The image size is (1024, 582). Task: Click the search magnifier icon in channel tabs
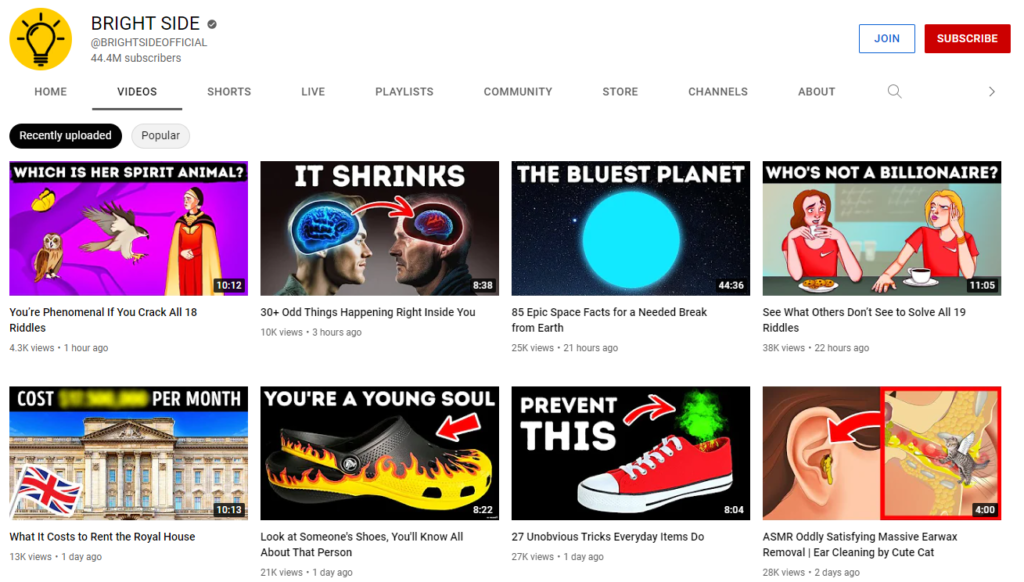[894, 91]
